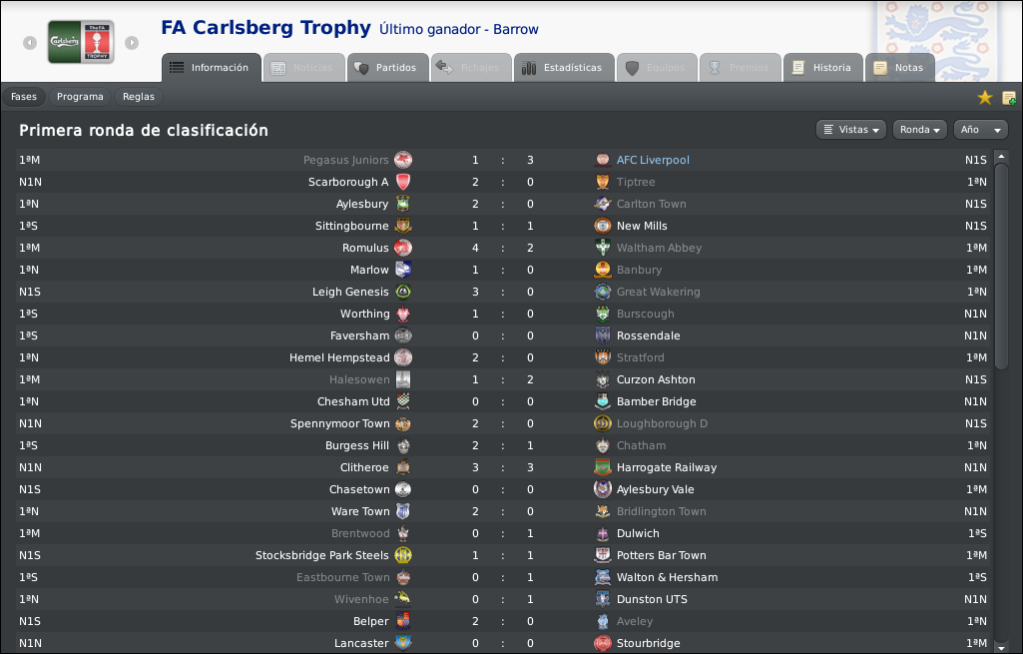Screen dimensions: 1023x654
Task: Go to previous competition with left arrow
Action: pos(30,42)
